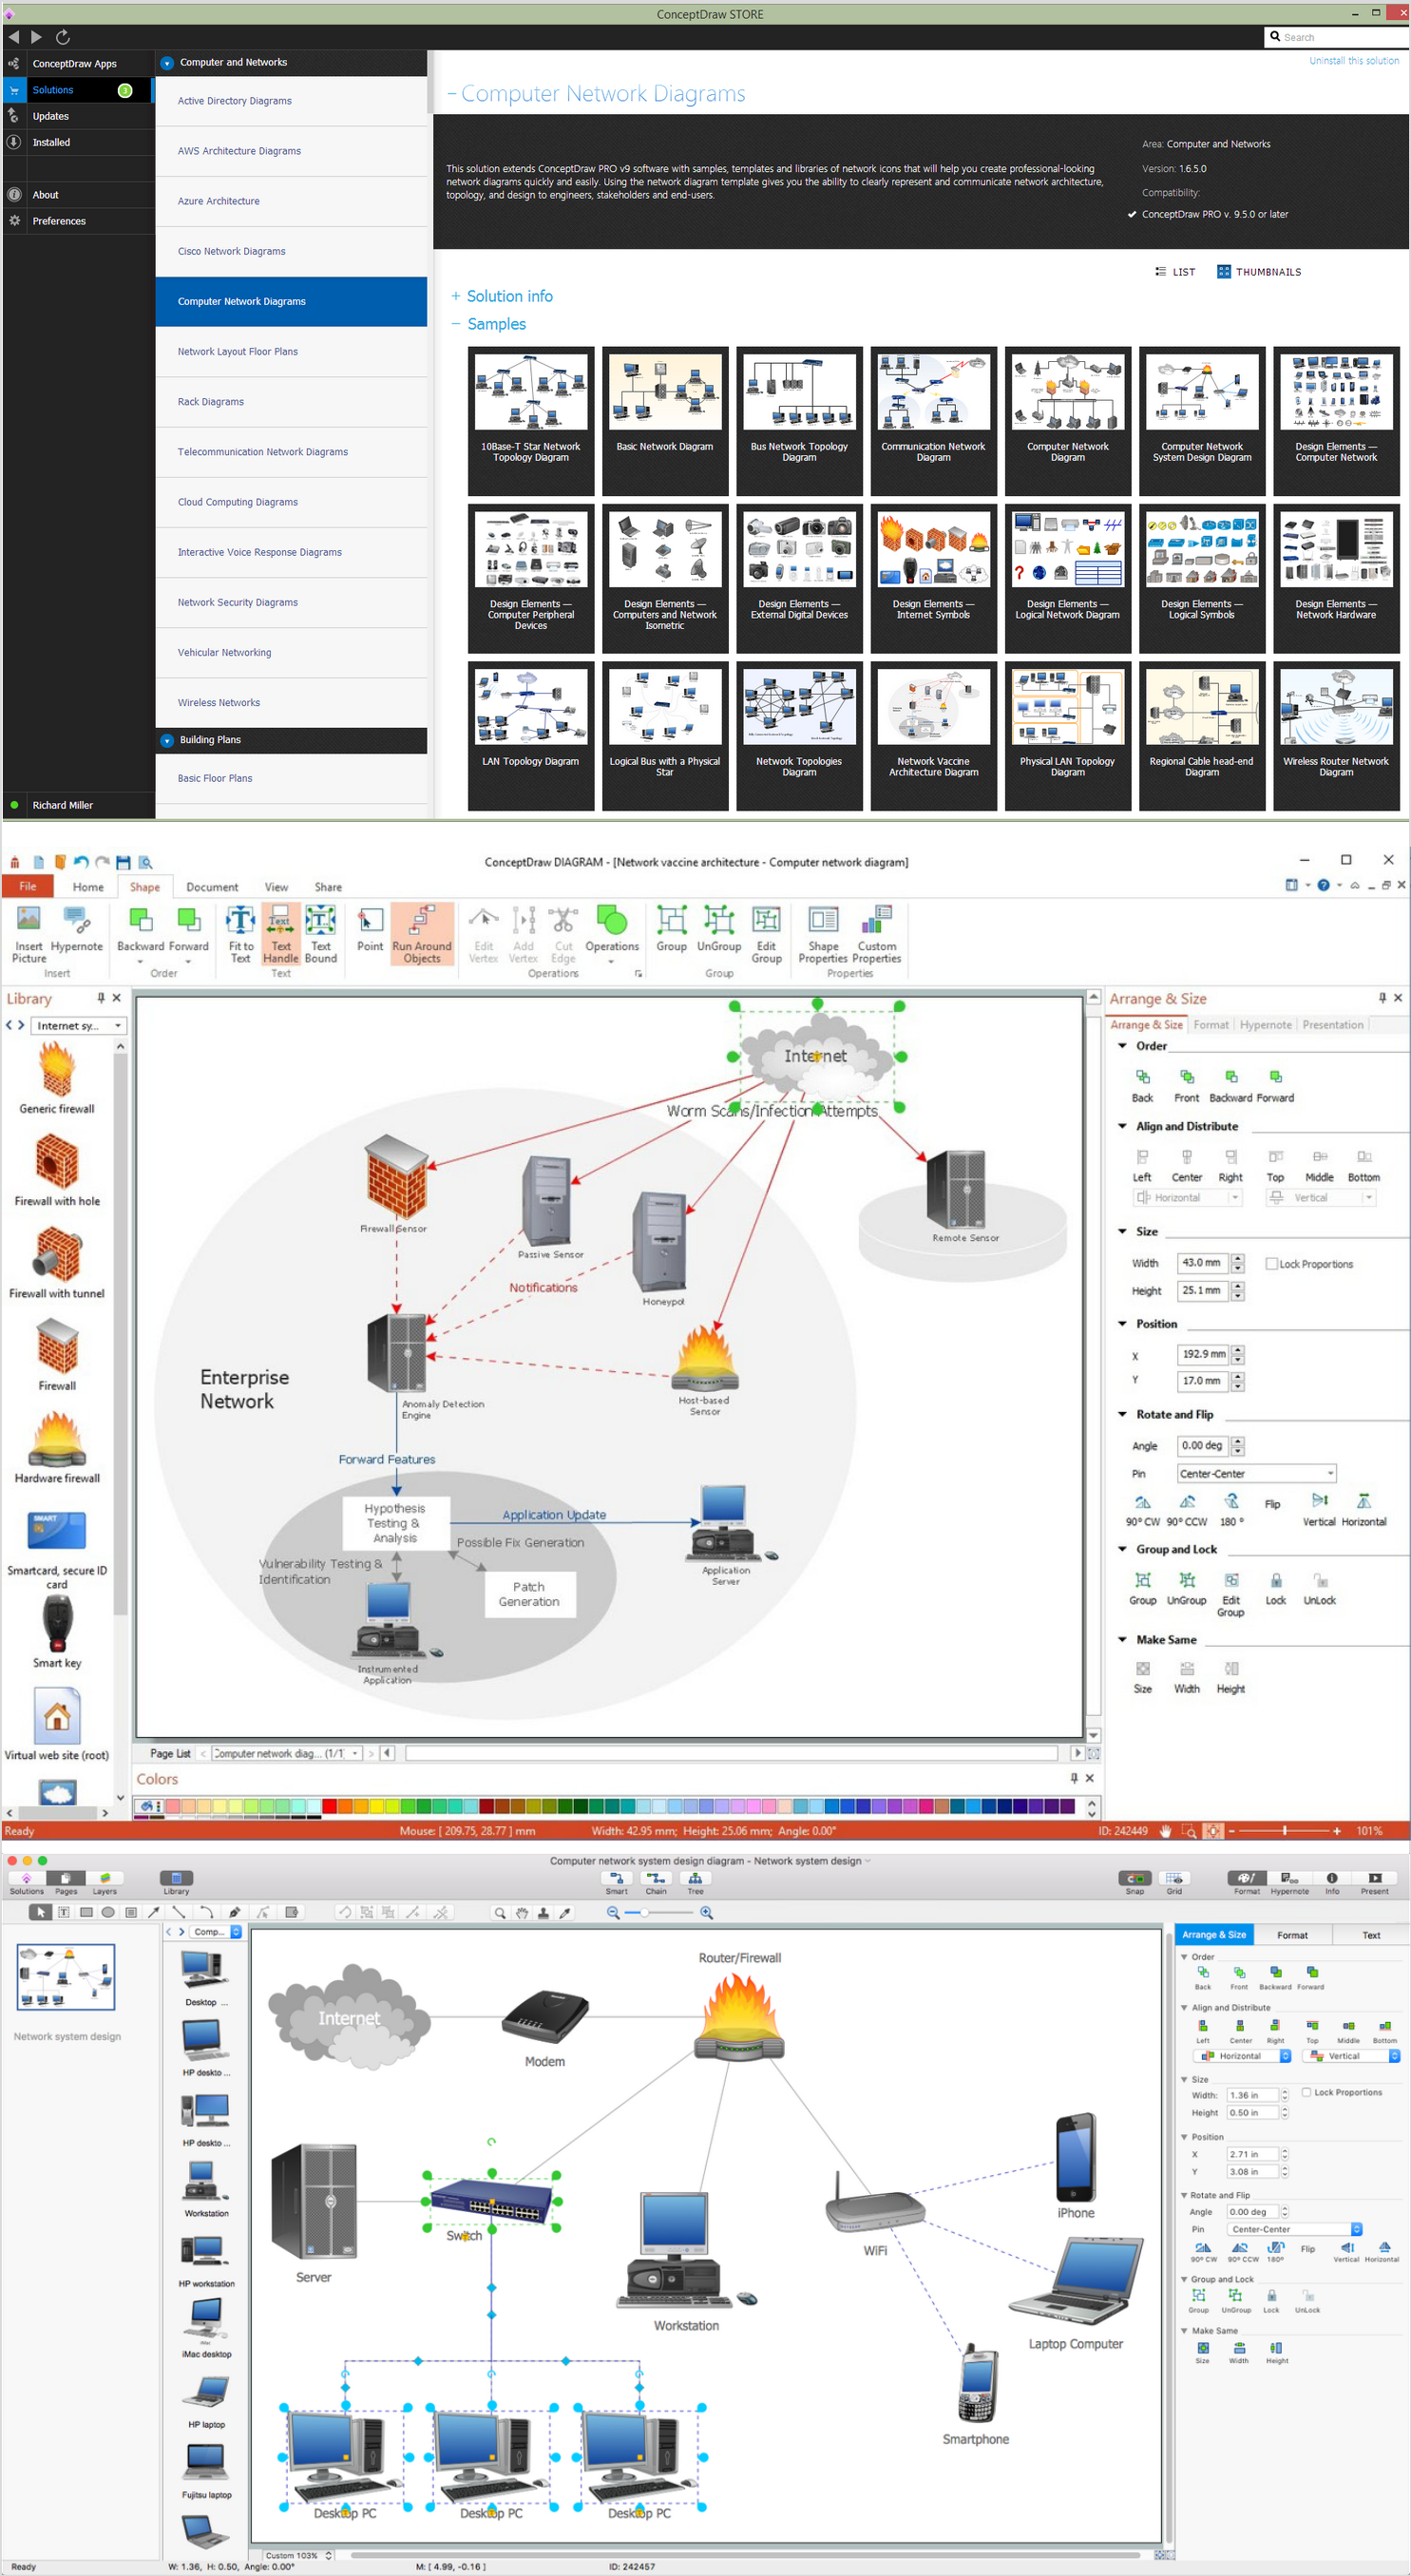The width and height of the screenshot is (1411, 2576).
Task: Click the Group icon in the ribbon
Action: (x=671, y=928)
